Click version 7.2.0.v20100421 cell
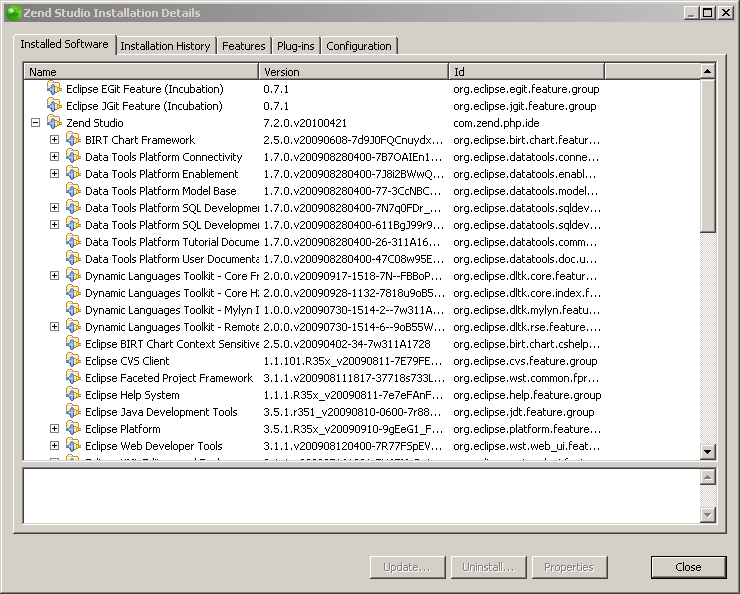This screenshot has width=740, height=594. click(305, 123)
